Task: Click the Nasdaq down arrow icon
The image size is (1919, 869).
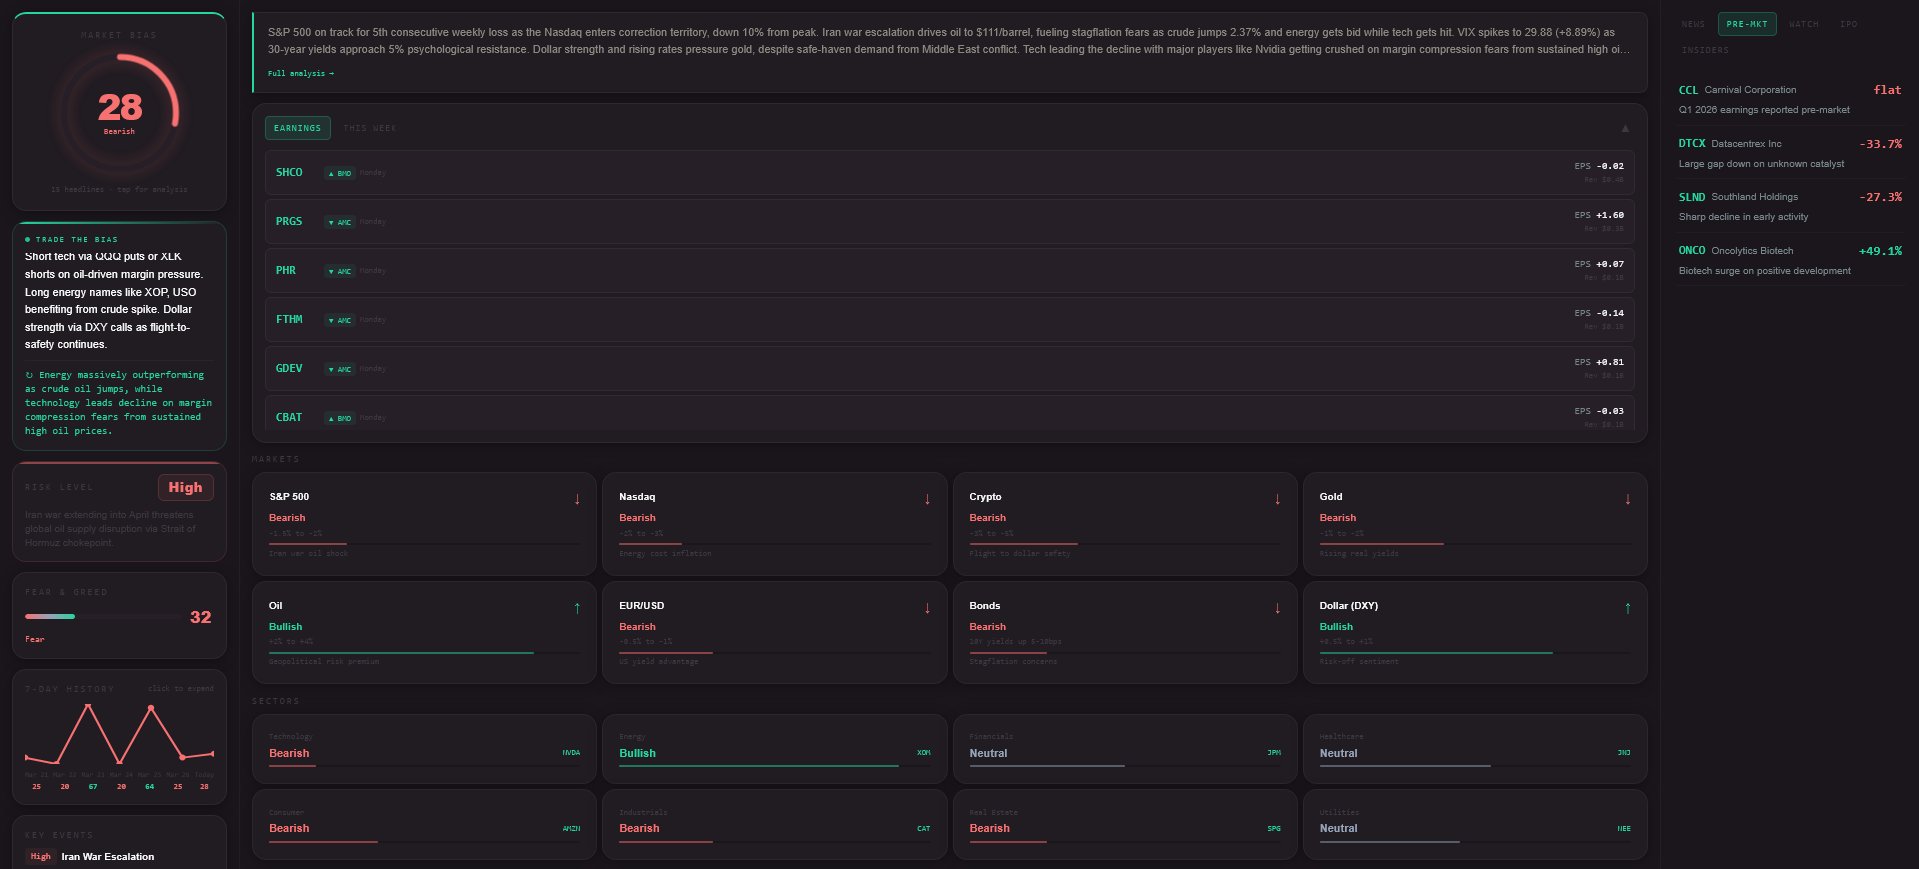Action: coord(927,499)
